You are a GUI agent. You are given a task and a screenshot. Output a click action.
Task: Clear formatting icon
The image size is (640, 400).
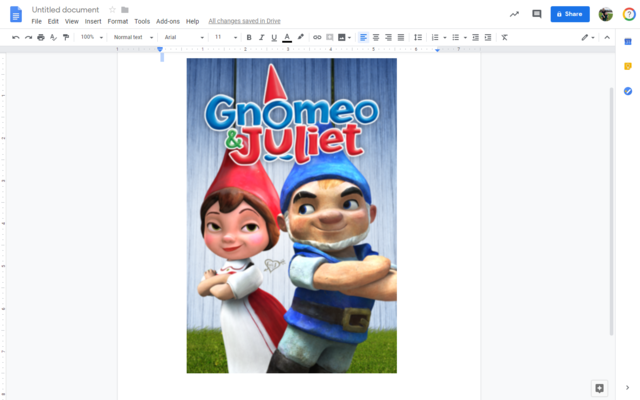504,37
